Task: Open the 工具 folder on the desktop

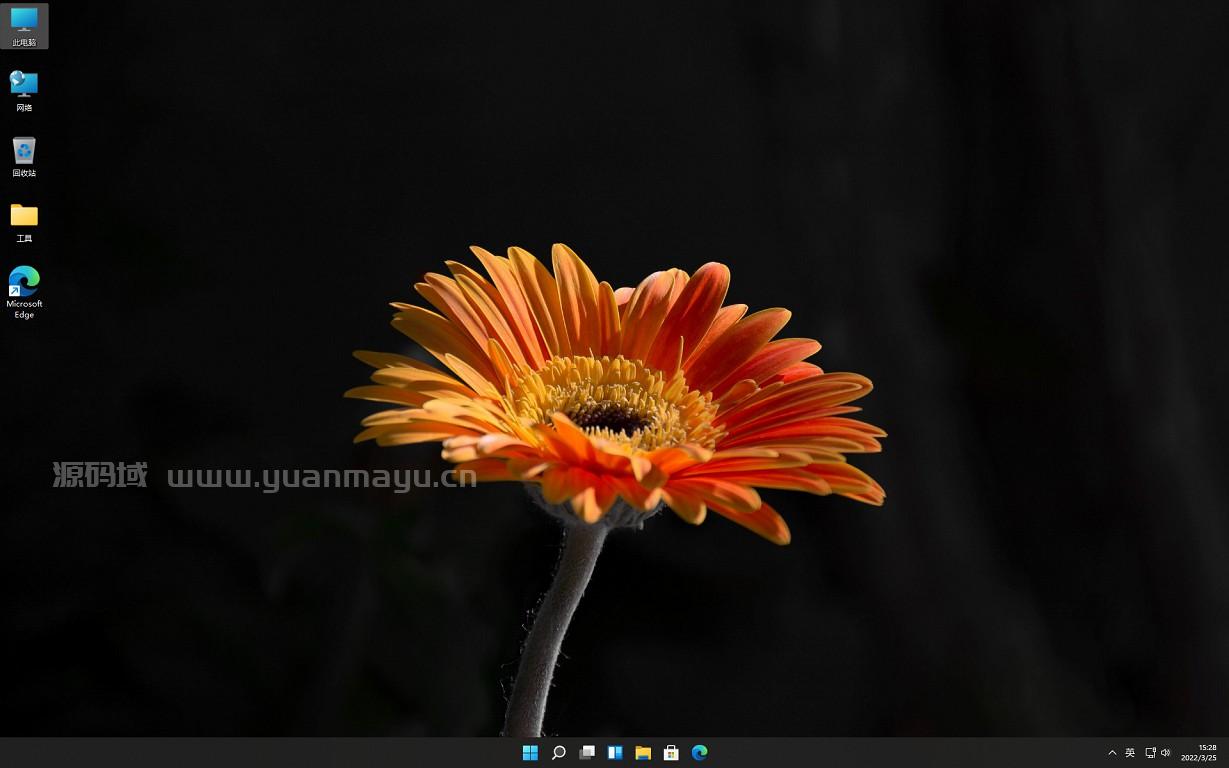Action: tap(24, 220)
